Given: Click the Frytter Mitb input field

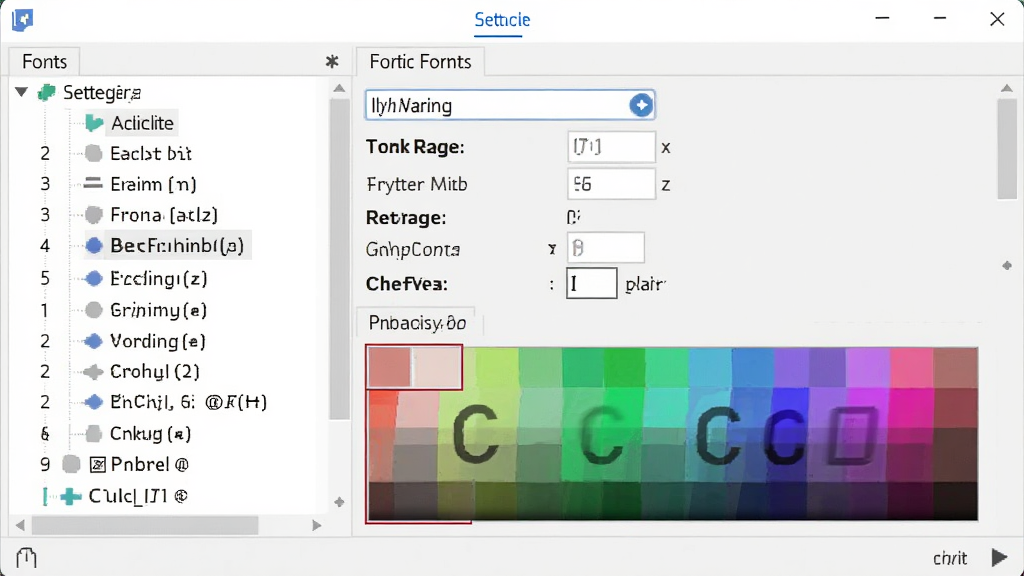Looking at the screenshot, I should [611, 184].
